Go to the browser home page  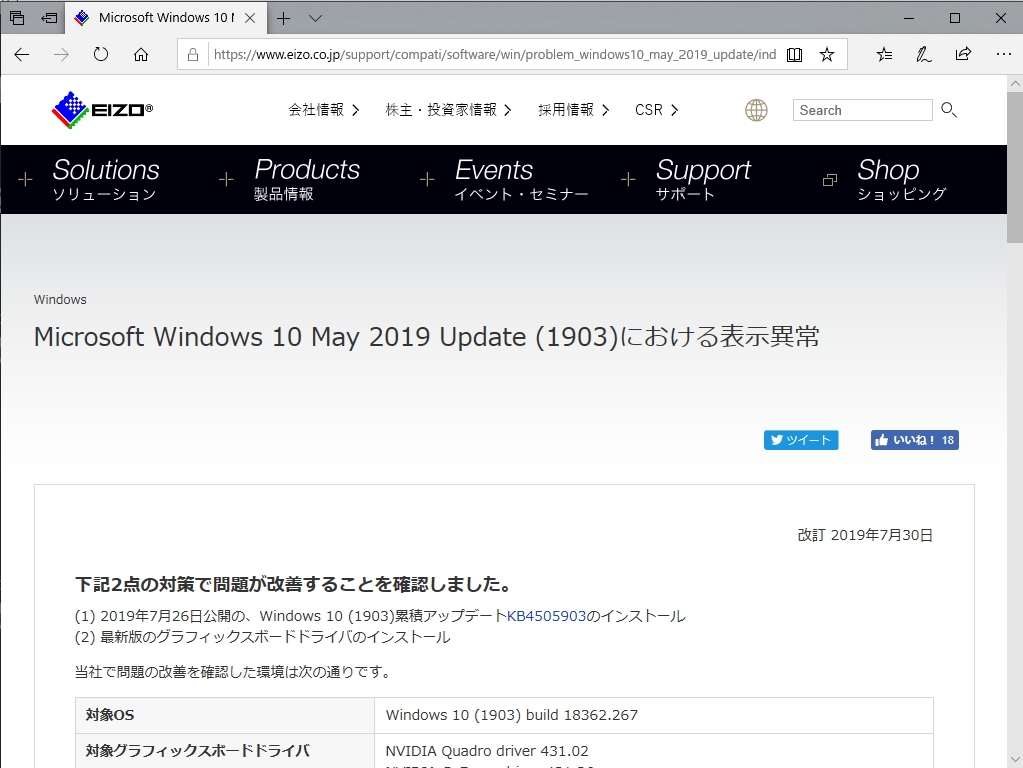click(141, 54)
